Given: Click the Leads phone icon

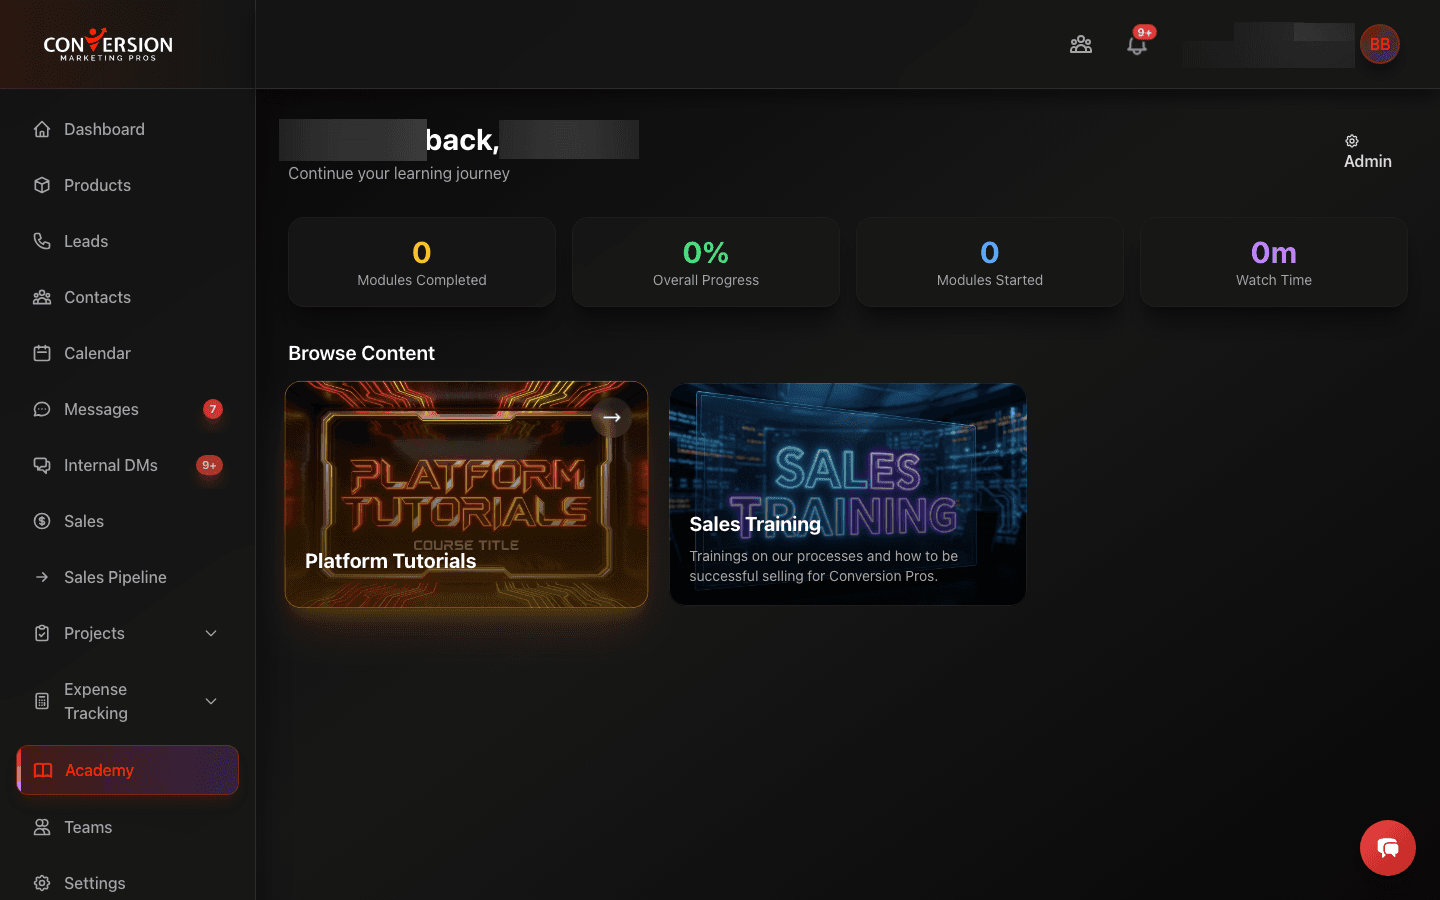Looking at the screenshot, I should [x=42, y=241].
